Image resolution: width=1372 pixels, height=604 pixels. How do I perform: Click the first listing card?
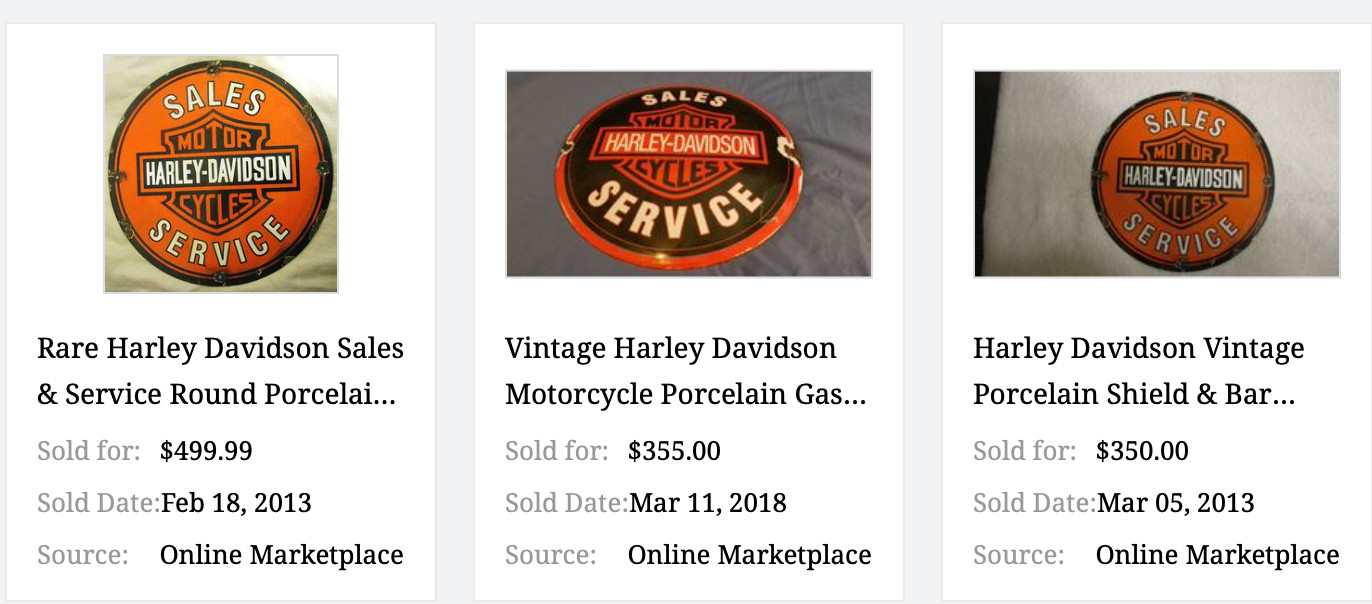click(x=221, y=300)
